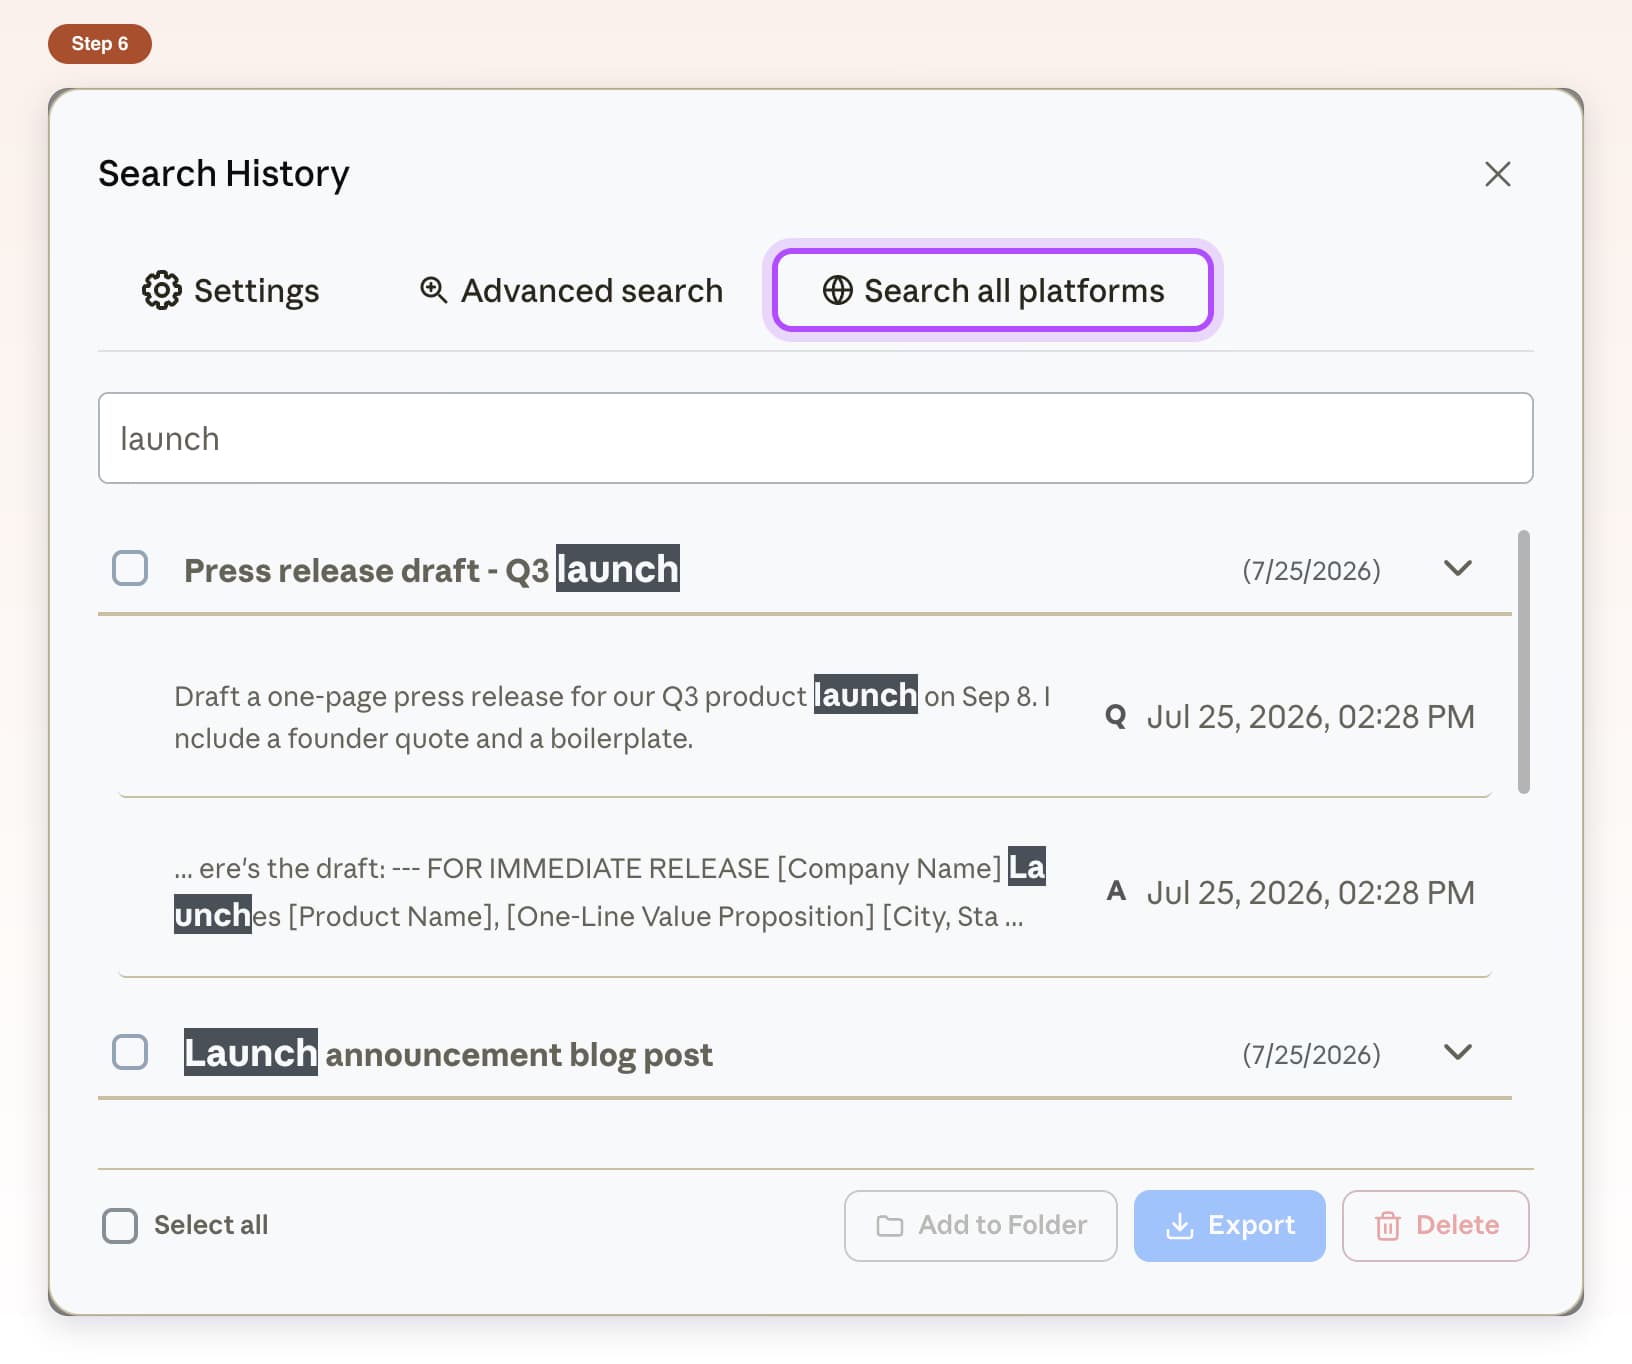Close the Search History dialog

click(x=1497, y=174)
